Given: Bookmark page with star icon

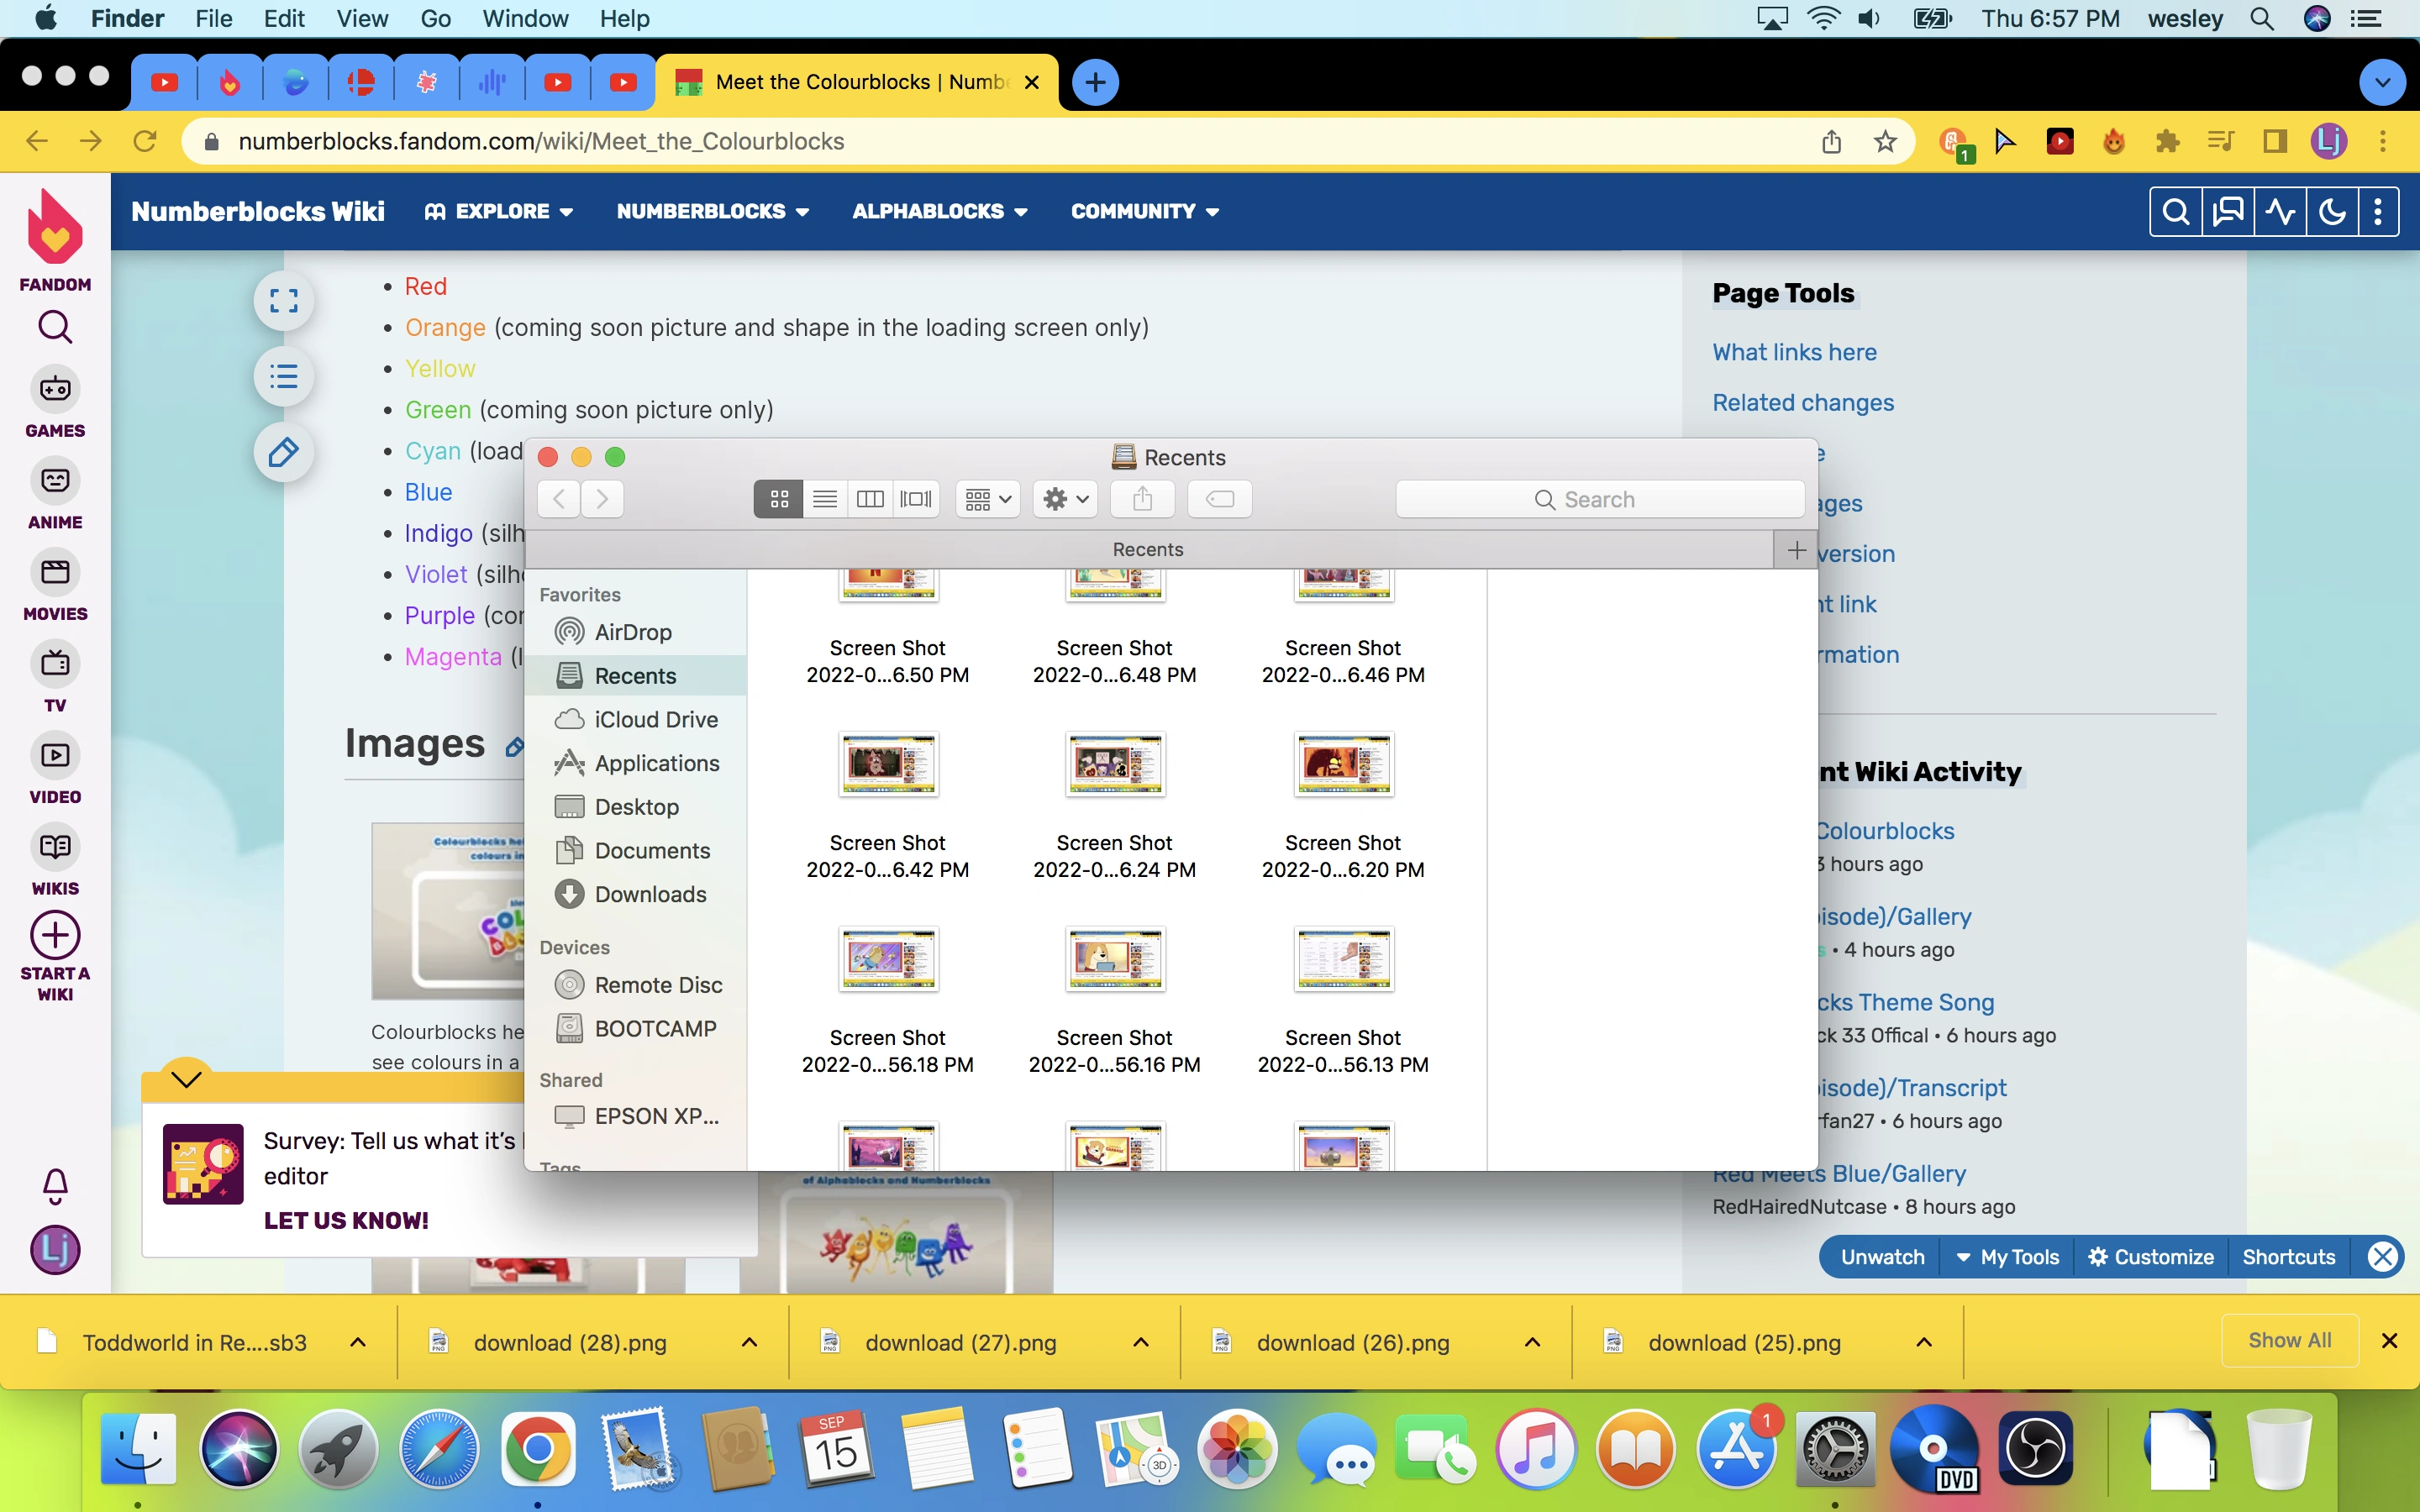Looking at the screenshot, I should 1885,141.
